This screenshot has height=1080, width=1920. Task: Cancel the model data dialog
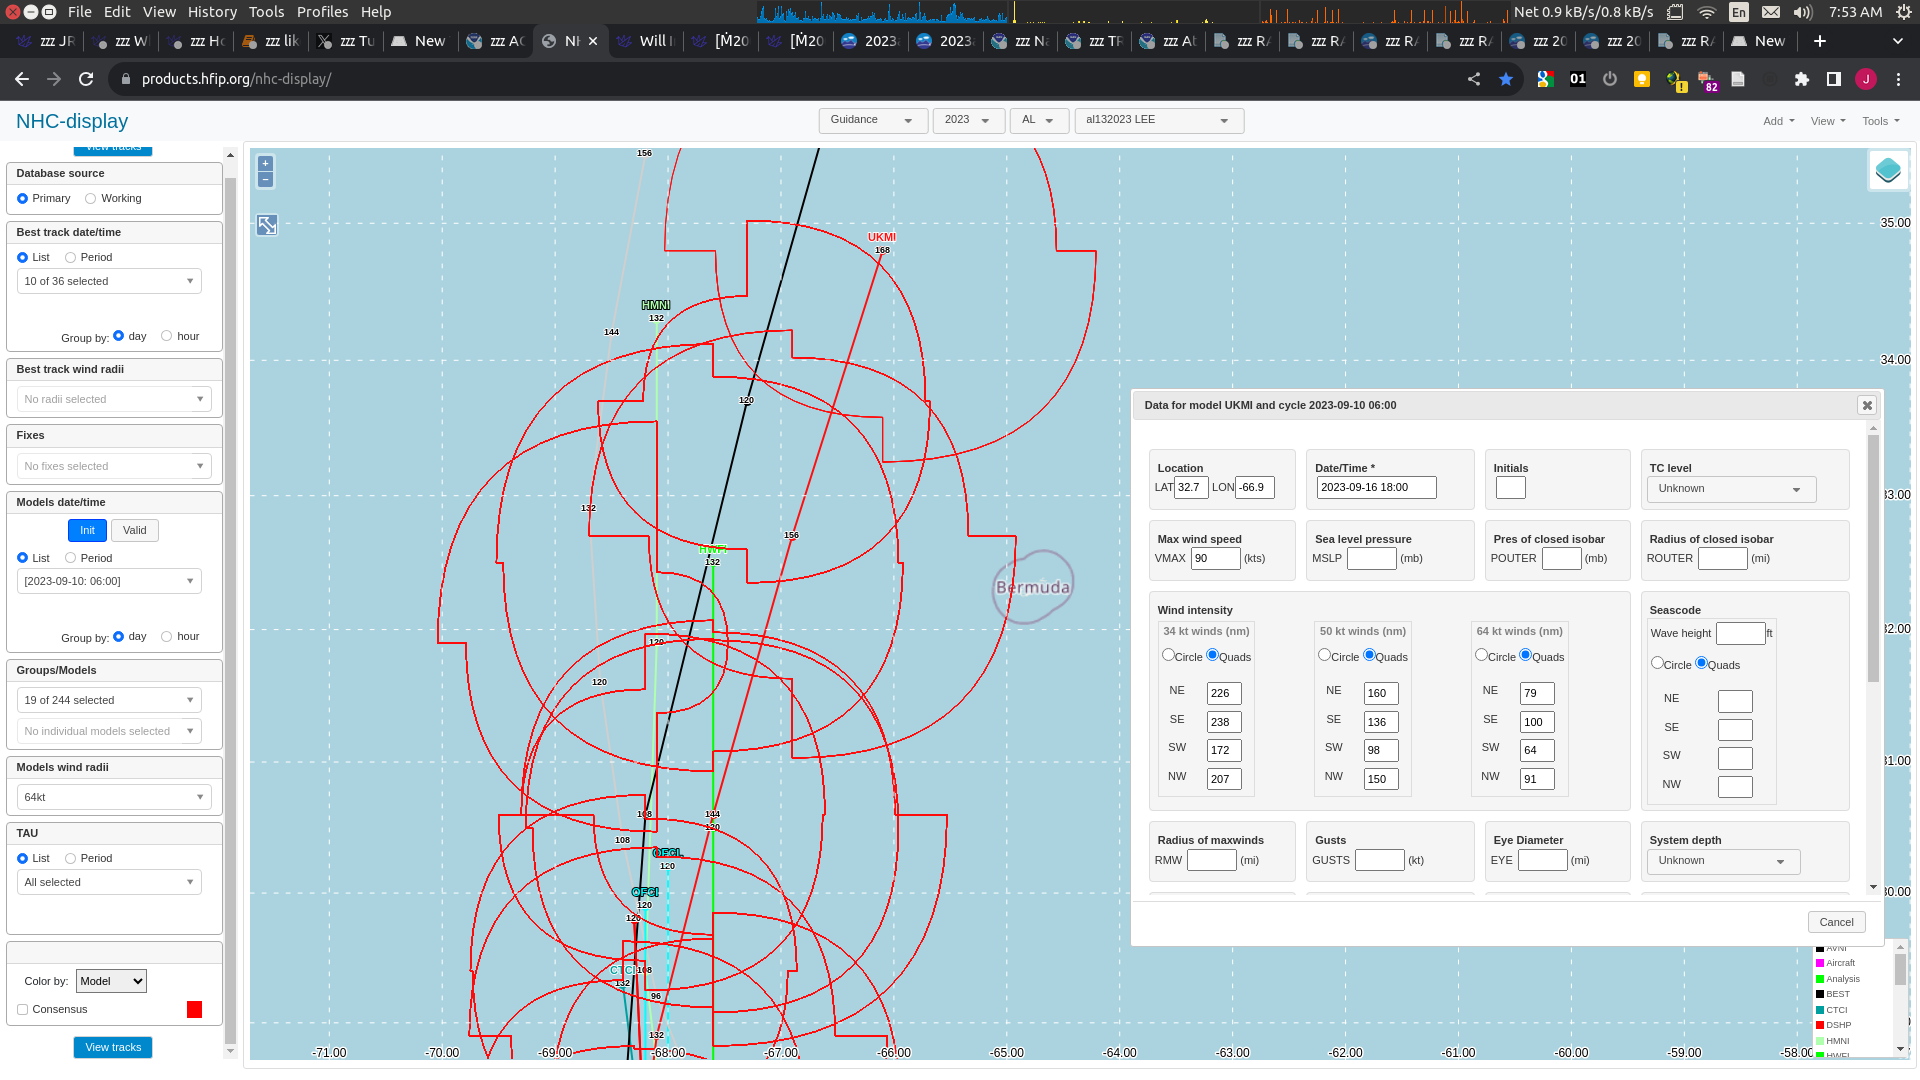pyautogui.click(x=1836, y=922)
